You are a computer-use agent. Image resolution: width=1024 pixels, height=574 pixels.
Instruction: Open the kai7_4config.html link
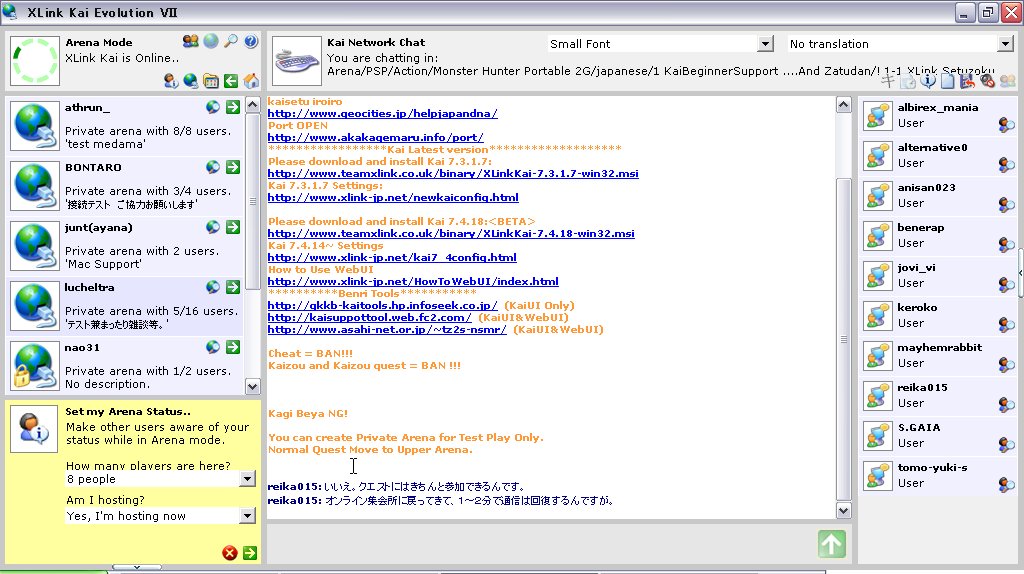(x=392, y=258)
